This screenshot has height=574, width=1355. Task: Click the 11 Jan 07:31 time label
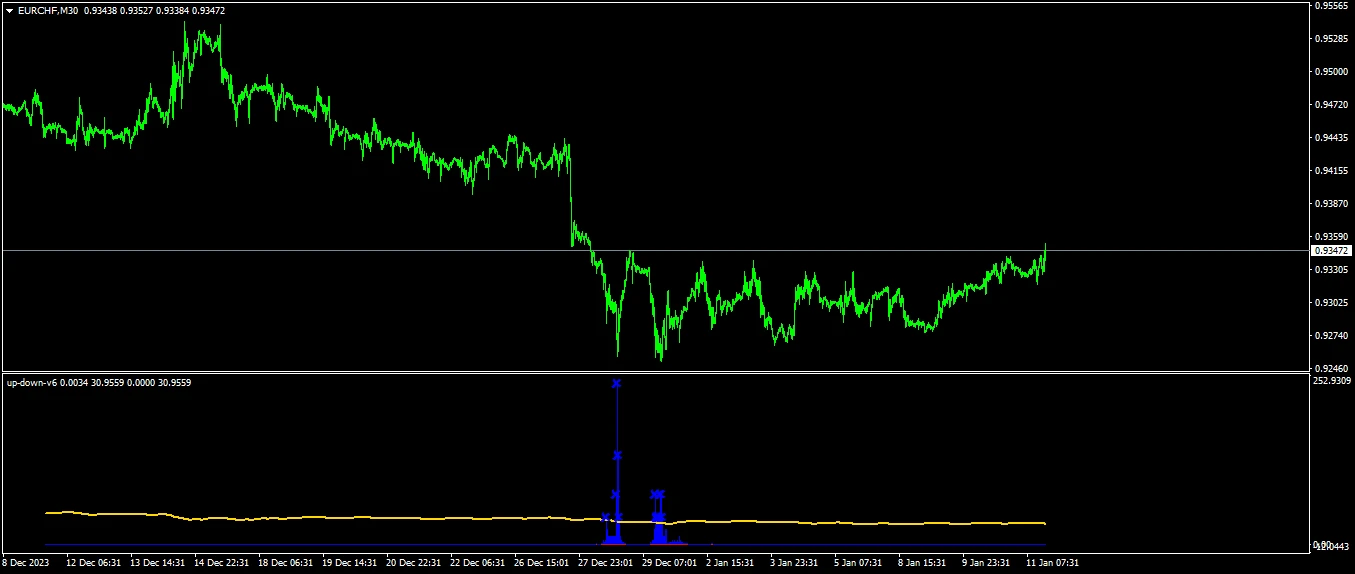tap(1054, 562)
